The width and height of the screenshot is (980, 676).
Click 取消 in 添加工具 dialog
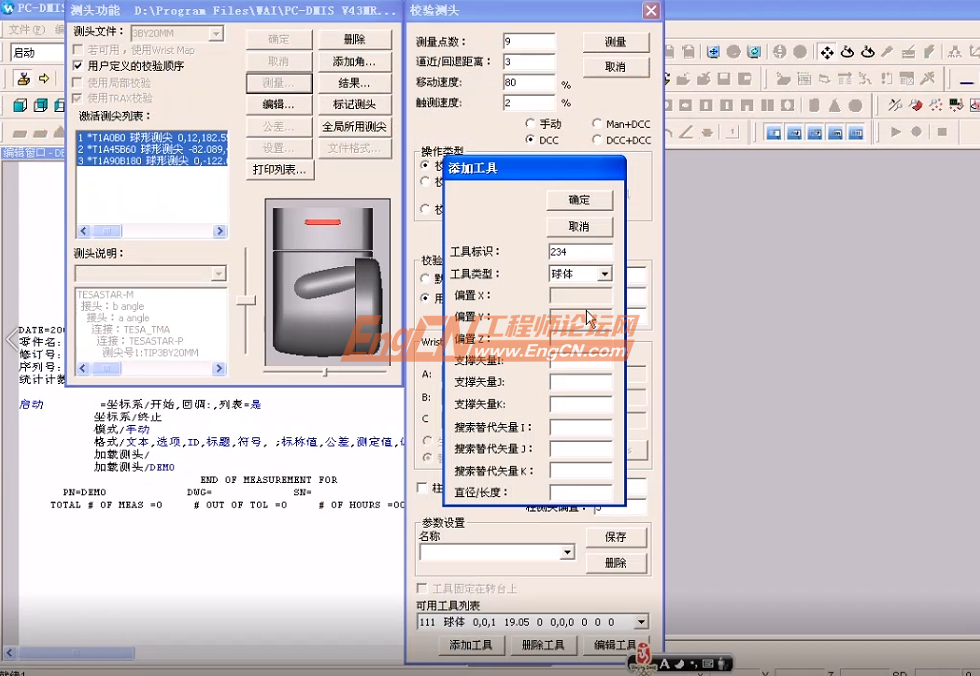pyautogui.click(x=579, y=226)
